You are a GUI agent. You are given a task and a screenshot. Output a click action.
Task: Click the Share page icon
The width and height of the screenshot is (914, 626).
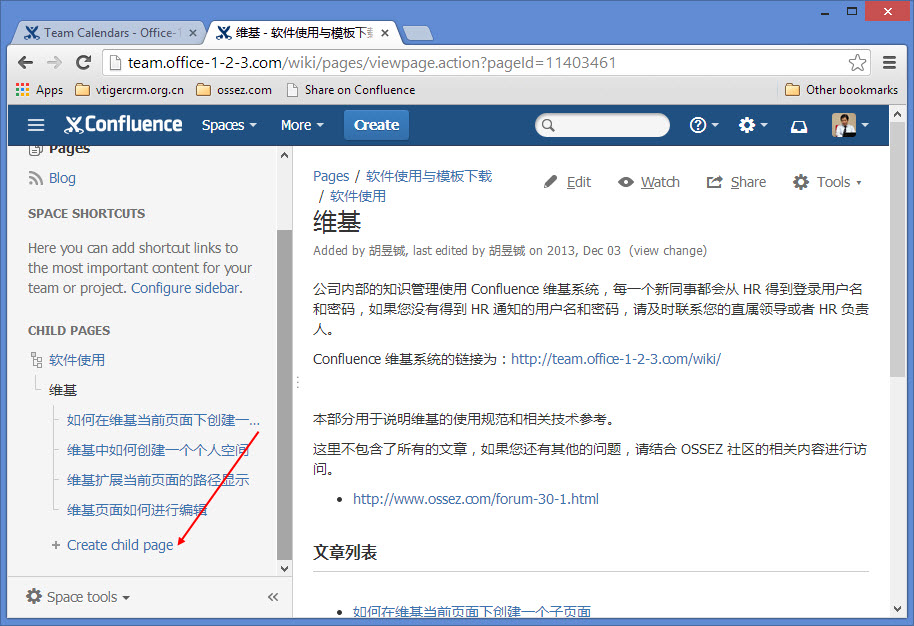point(715,182)
